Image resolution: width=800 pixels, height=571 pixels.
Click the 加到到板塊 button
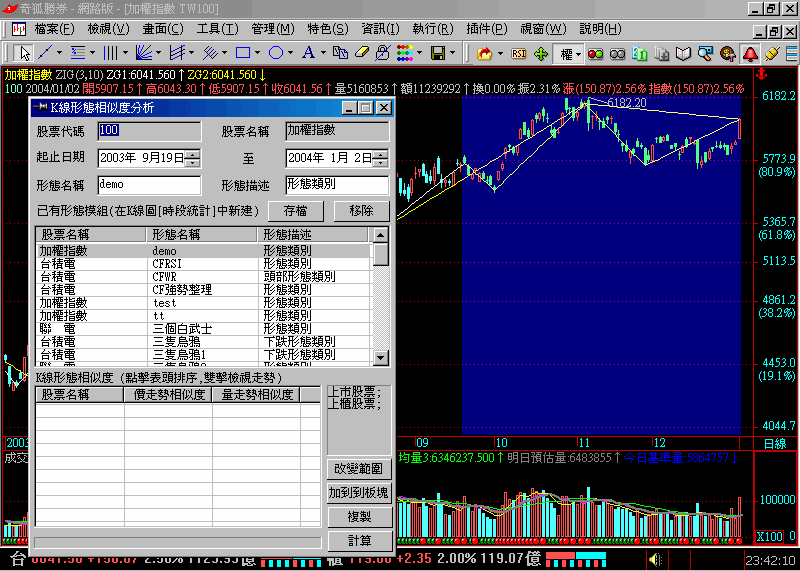click(x=359, y=492)
